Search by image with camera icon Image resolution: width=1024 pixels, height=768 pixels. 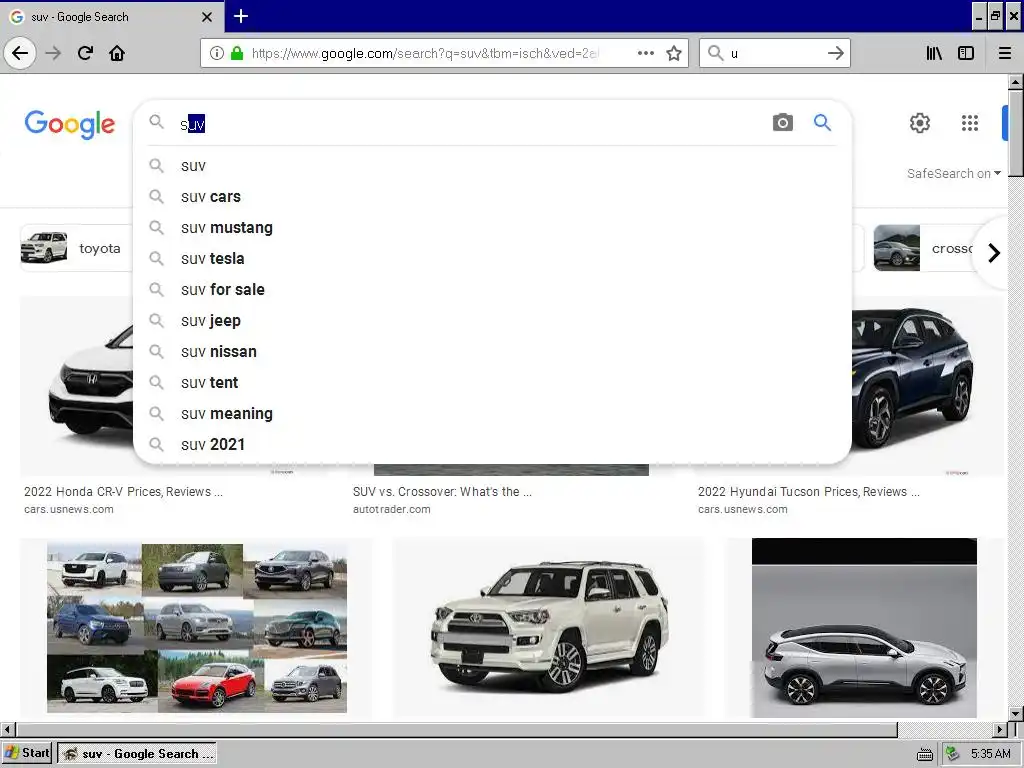[782, 122]
